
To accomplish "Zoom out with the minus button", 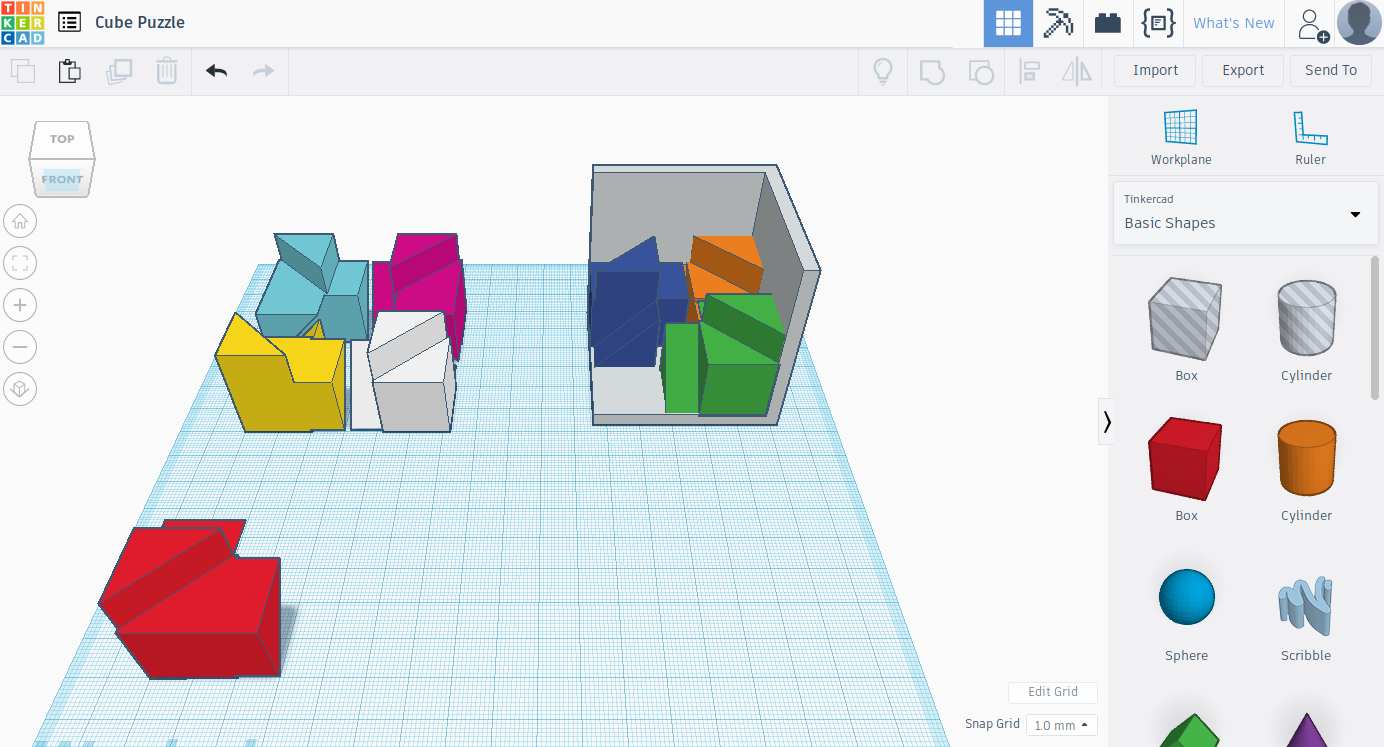I will tap(20, 347).
